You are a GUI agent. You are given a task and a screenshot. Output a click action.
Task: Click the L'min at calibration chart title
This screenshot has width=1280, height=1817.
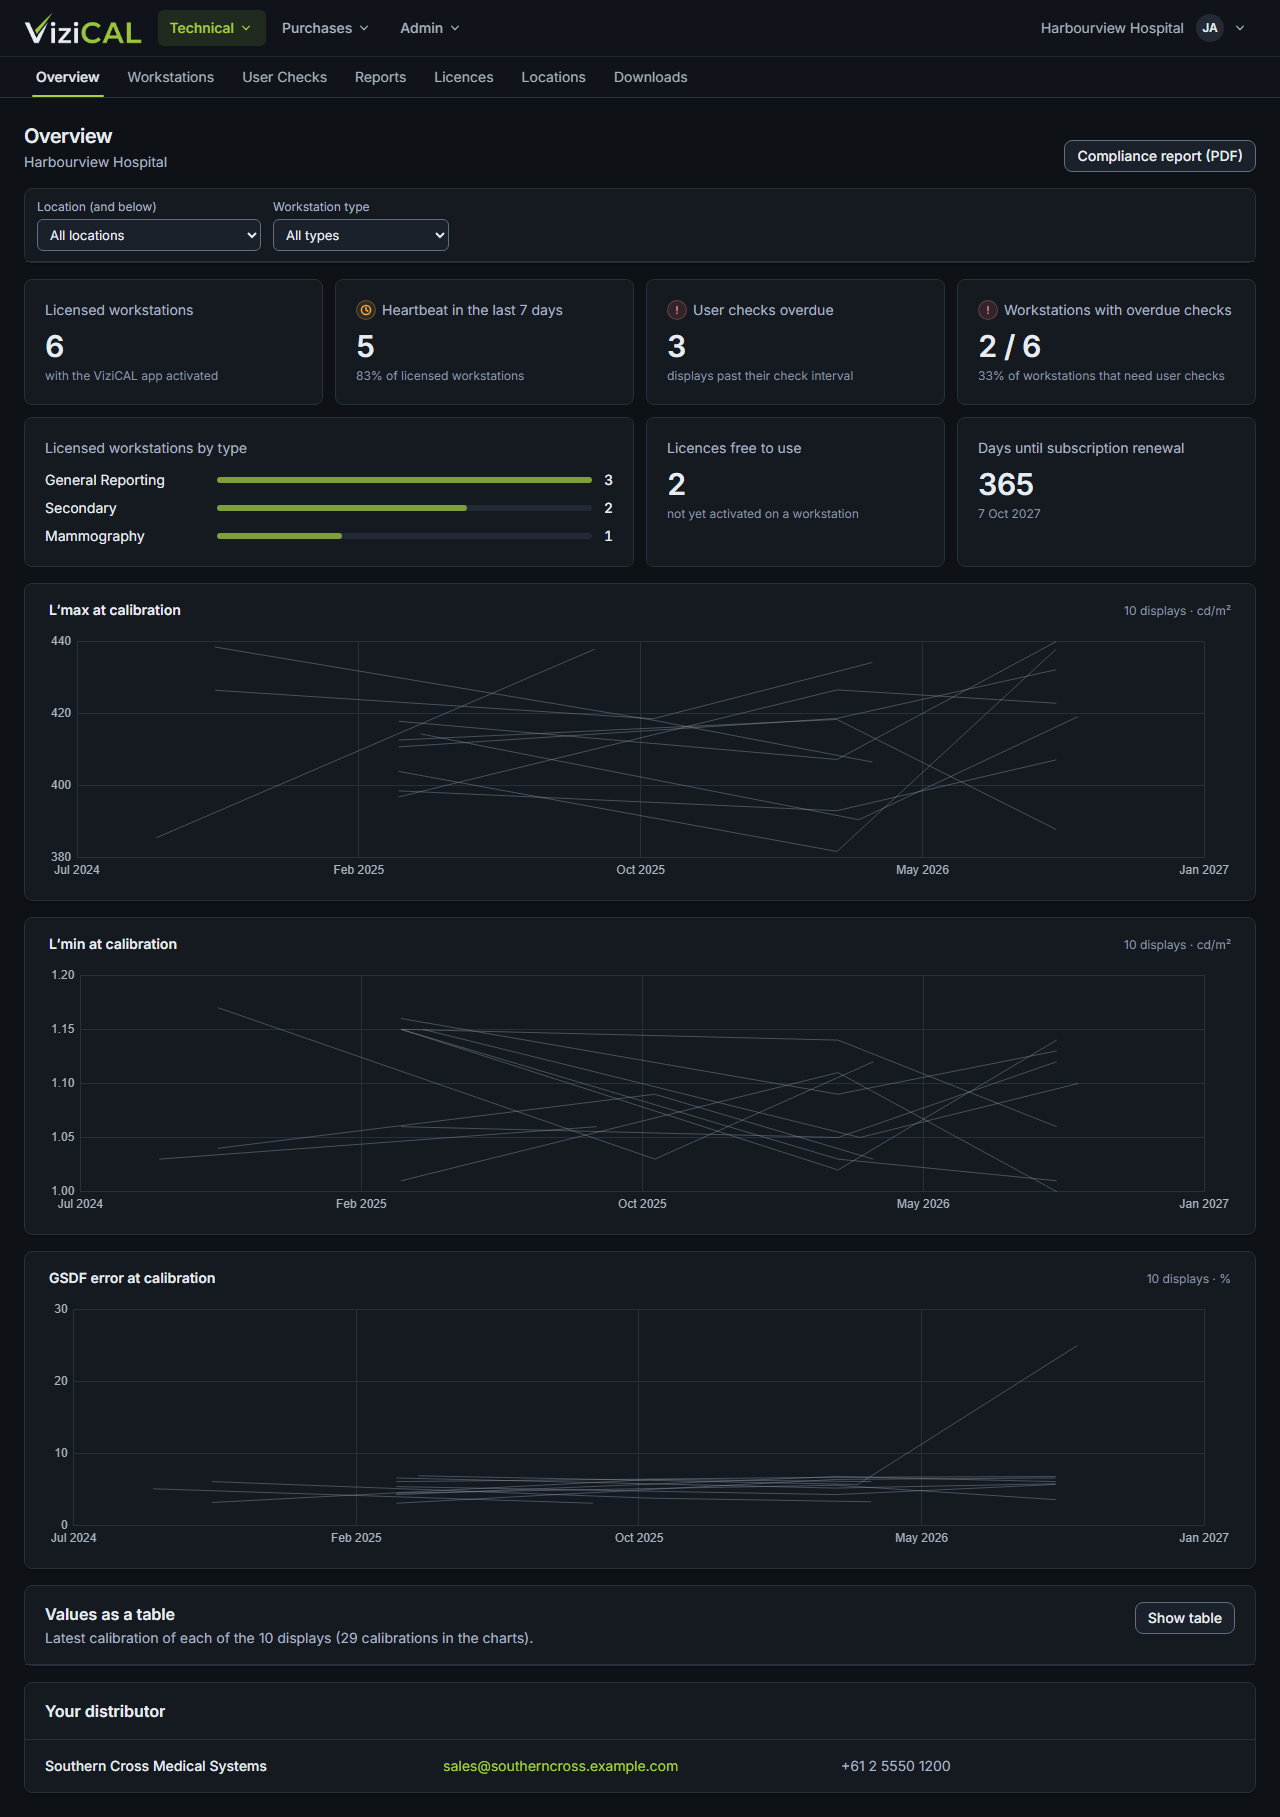[x=113, y=944]
